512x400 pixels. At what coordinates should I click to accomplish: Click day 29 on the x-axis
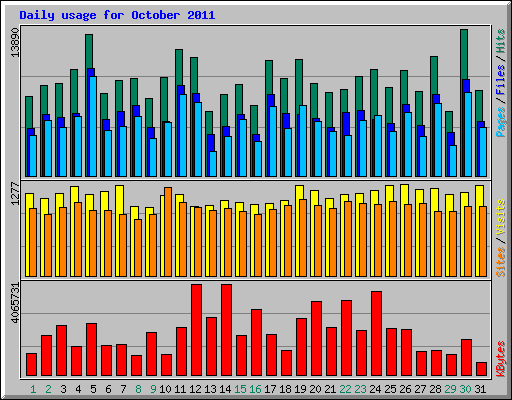[450, 389]
